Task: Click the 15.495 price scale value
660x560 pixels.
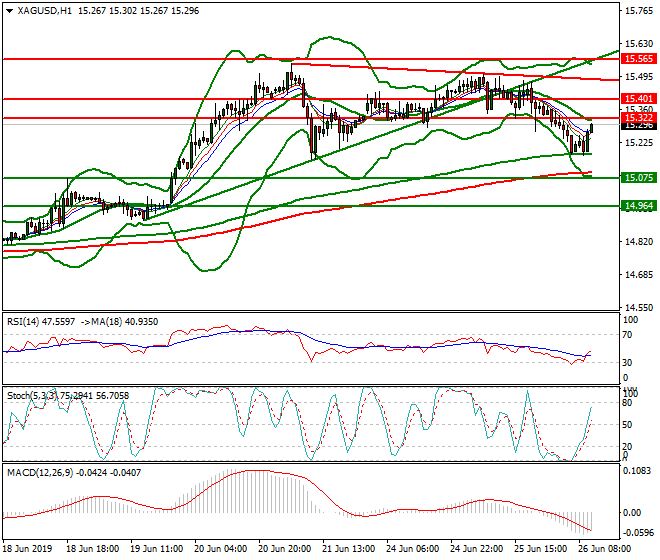Action: (x=639, y=77)
